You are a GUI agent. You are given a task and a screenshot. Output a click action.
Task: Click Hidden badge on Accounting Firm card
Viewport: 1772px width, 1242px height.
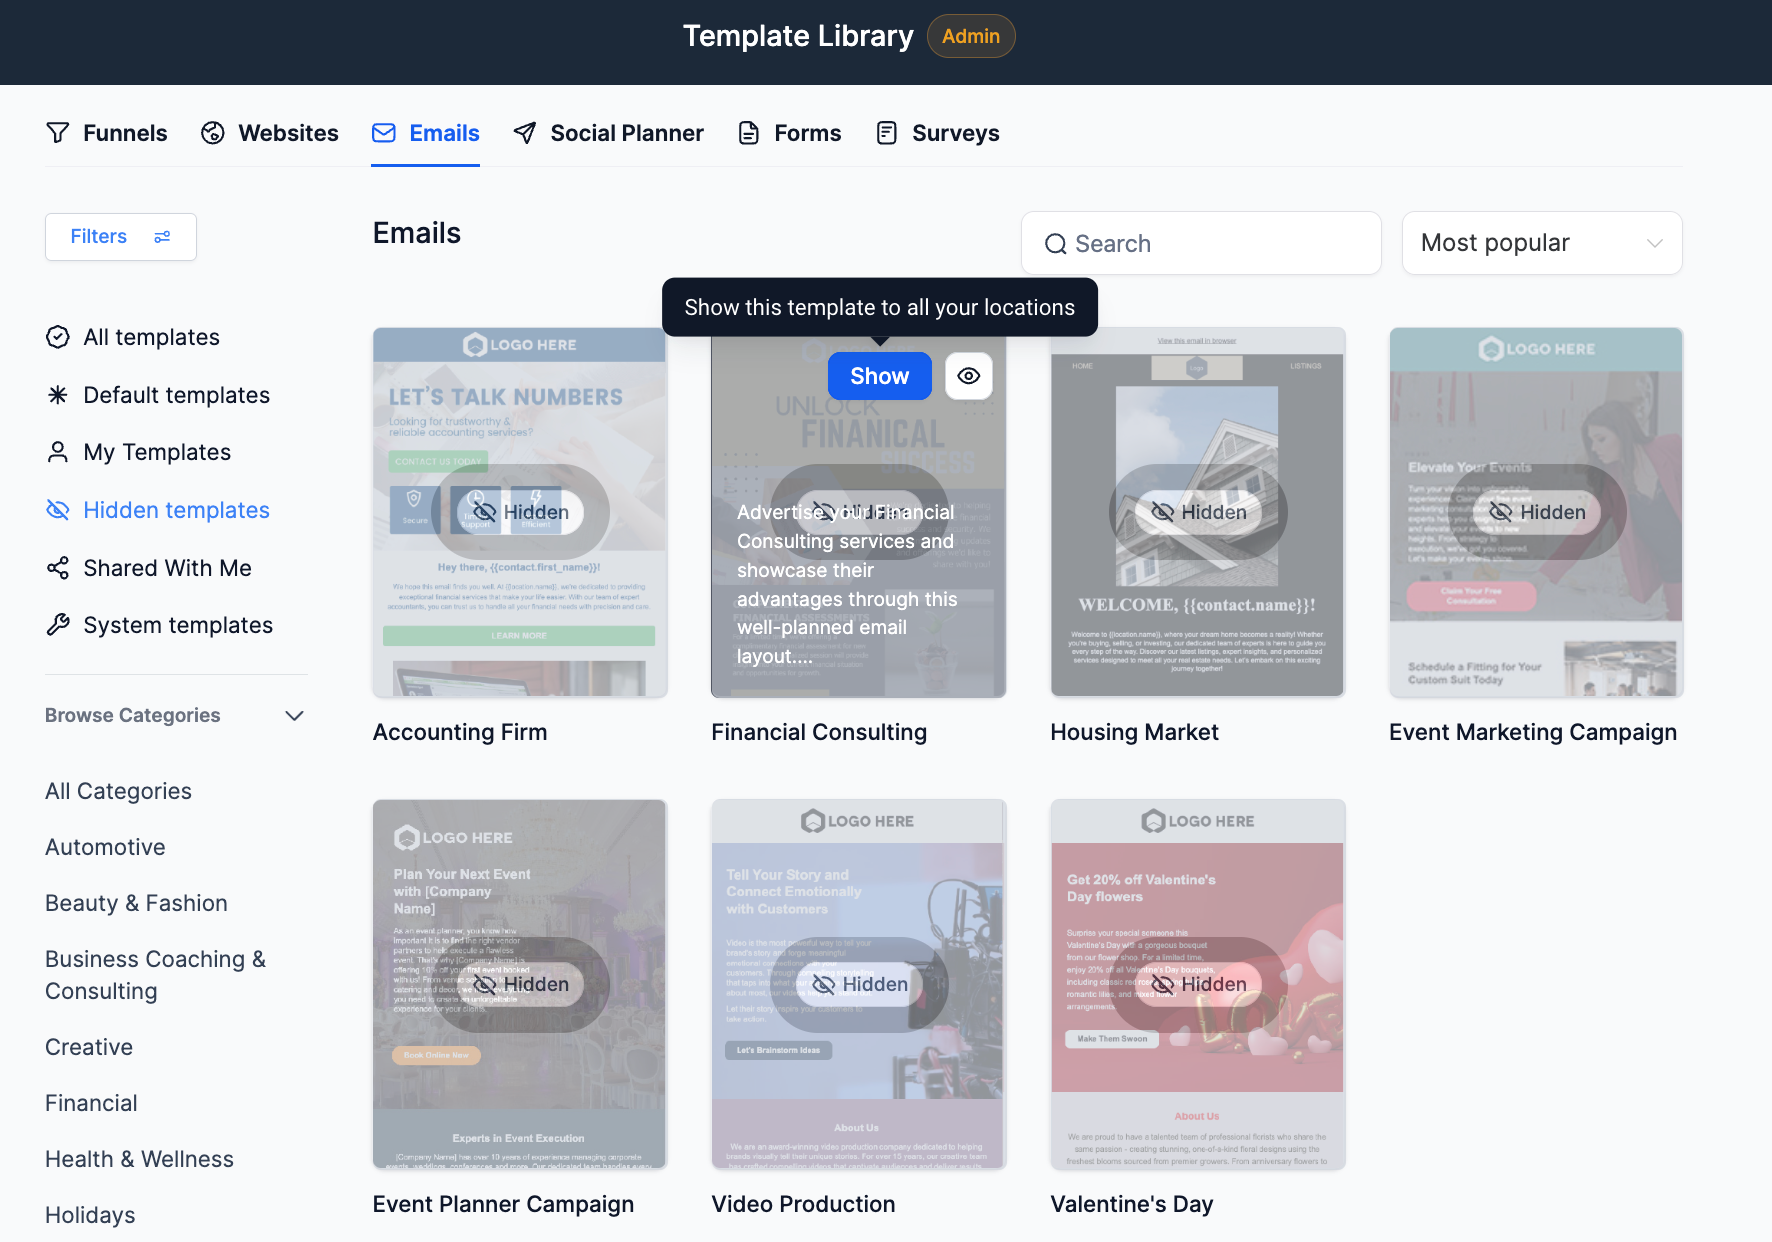tap(520, 512)
